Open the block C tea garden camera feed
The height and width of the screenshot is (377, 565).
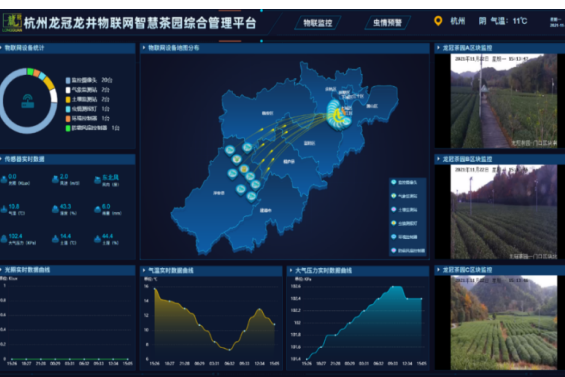click(503, 322)
